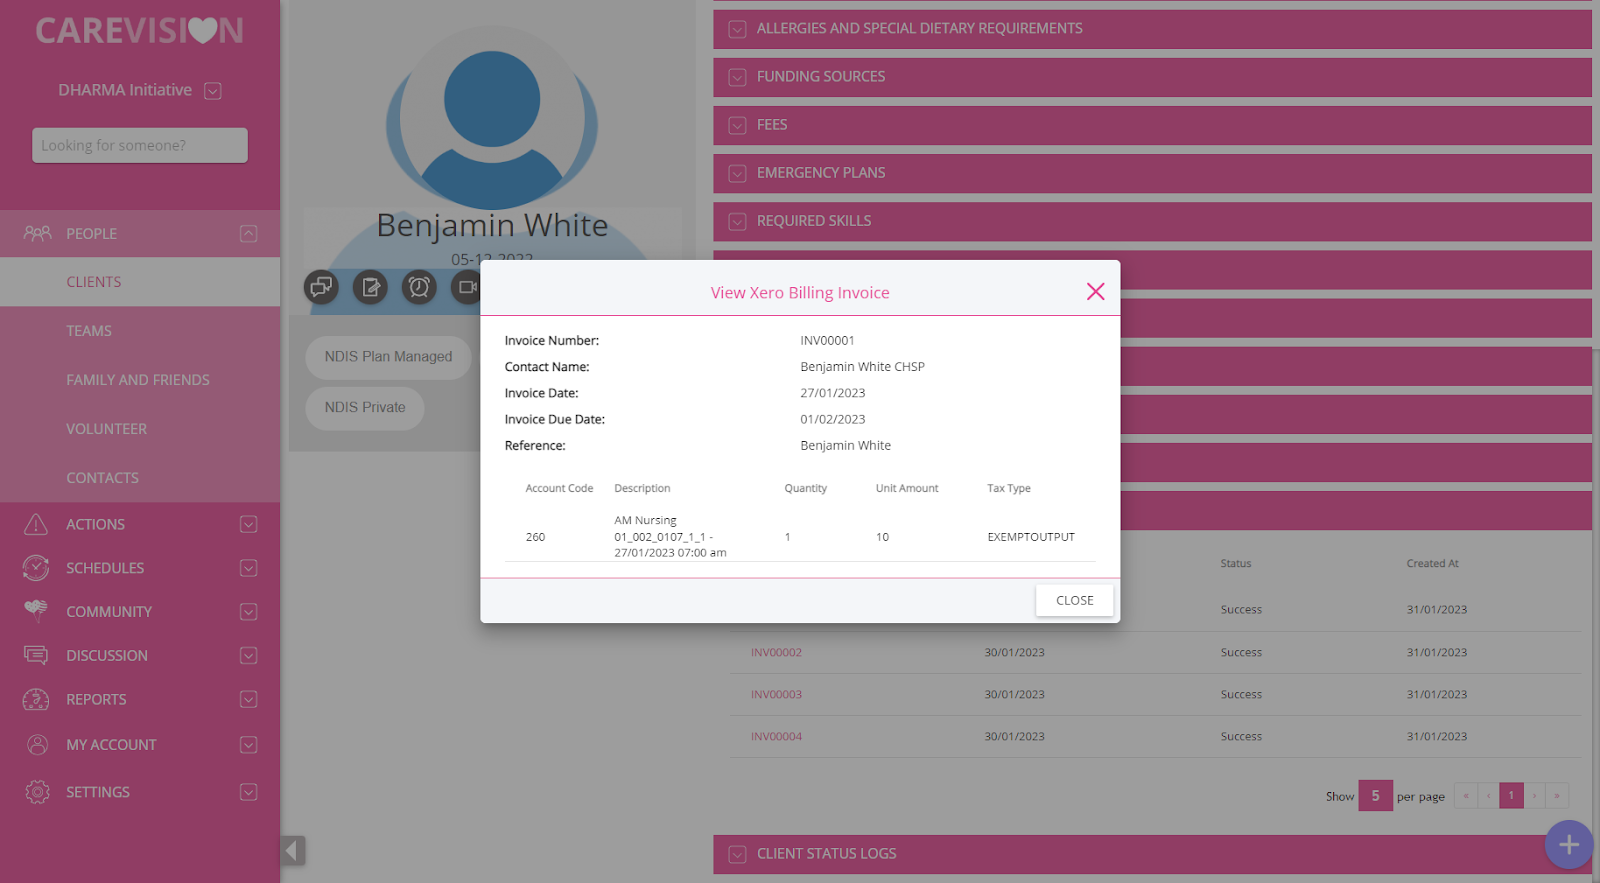Expand the Client Status Logs section
This screenshot has height=883, width=1600.
coord(1152,854)
